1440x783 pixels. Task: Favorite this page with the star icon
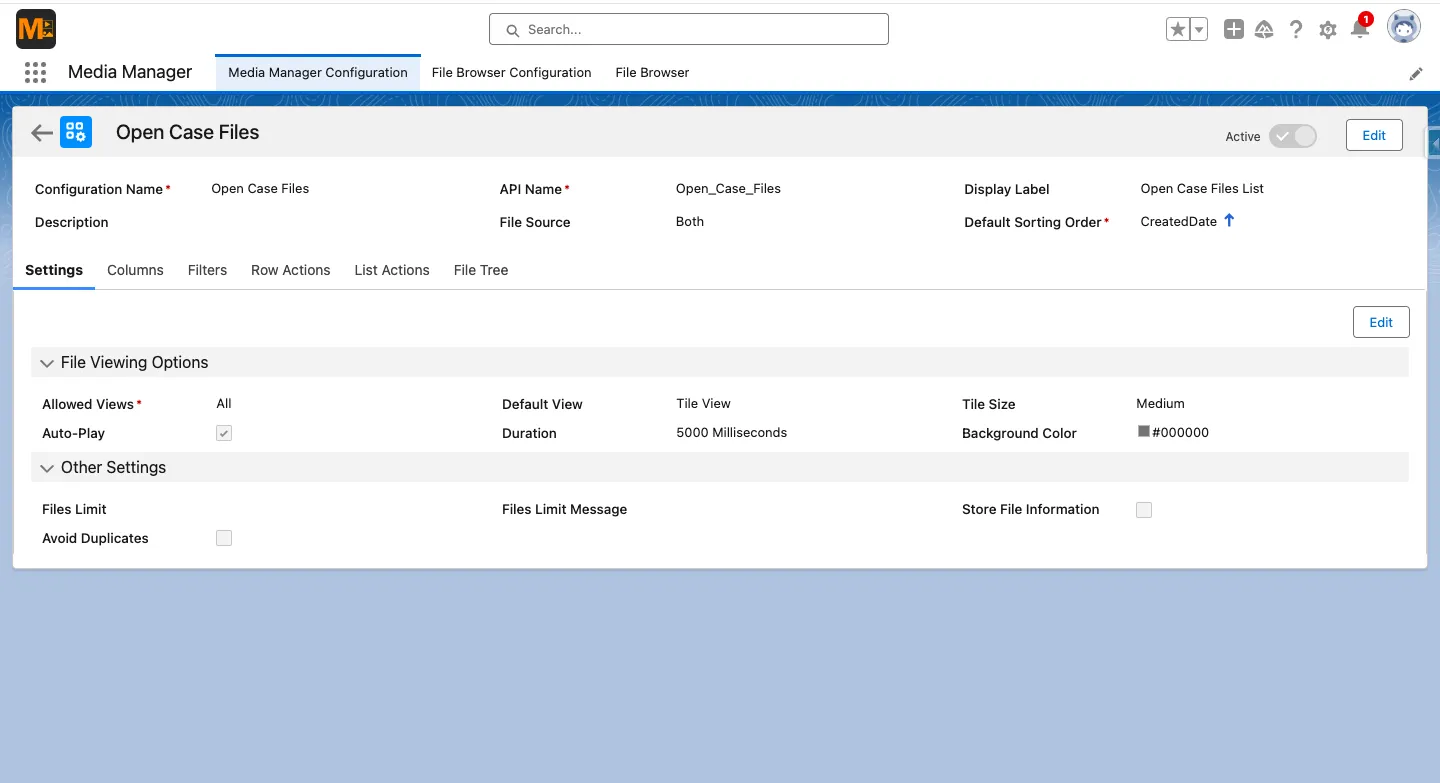click(1176, 29)
